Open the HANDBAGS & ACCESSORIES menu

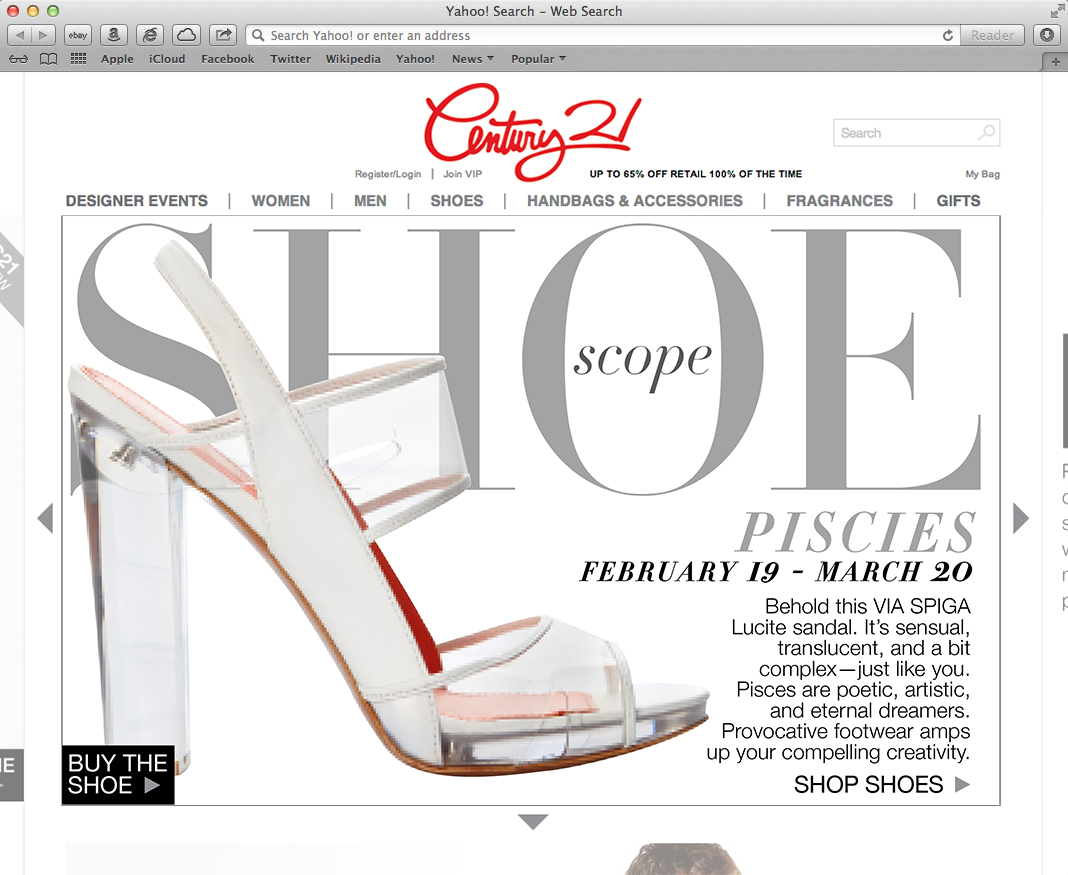[635, 201]
